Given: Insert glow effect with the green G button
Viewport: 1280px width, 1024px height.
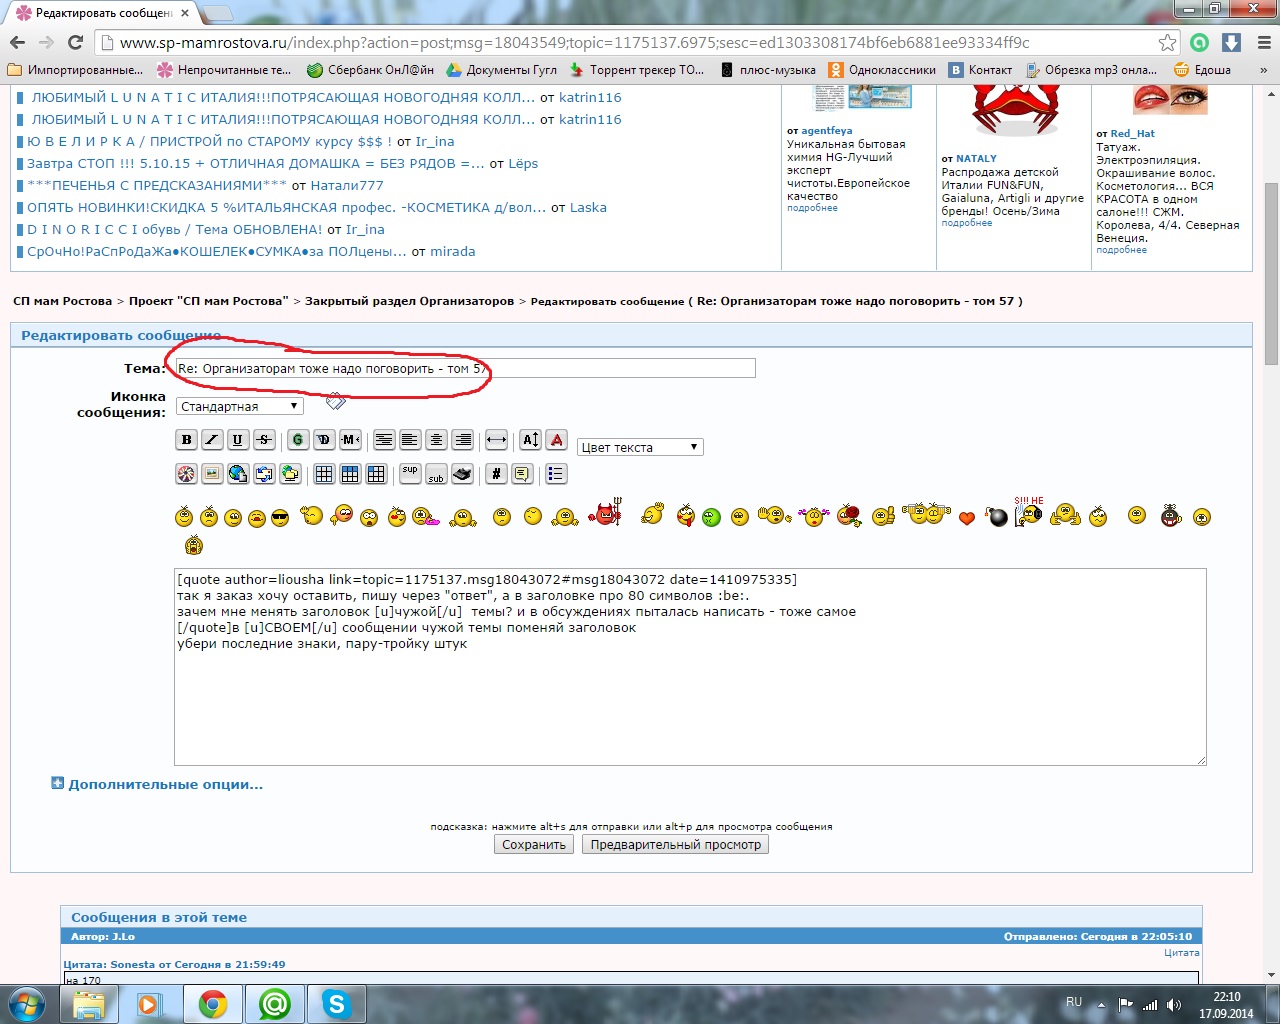Looking at the screenshot, I should [x=298, y=440].
